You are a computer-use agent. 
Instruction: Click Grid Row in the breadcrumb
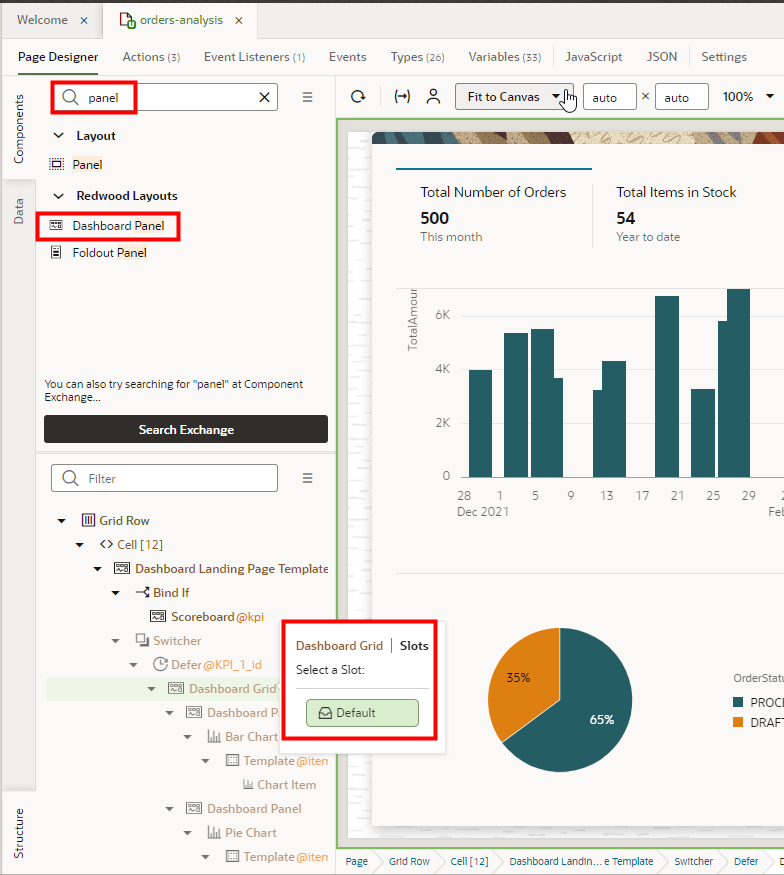409,861
